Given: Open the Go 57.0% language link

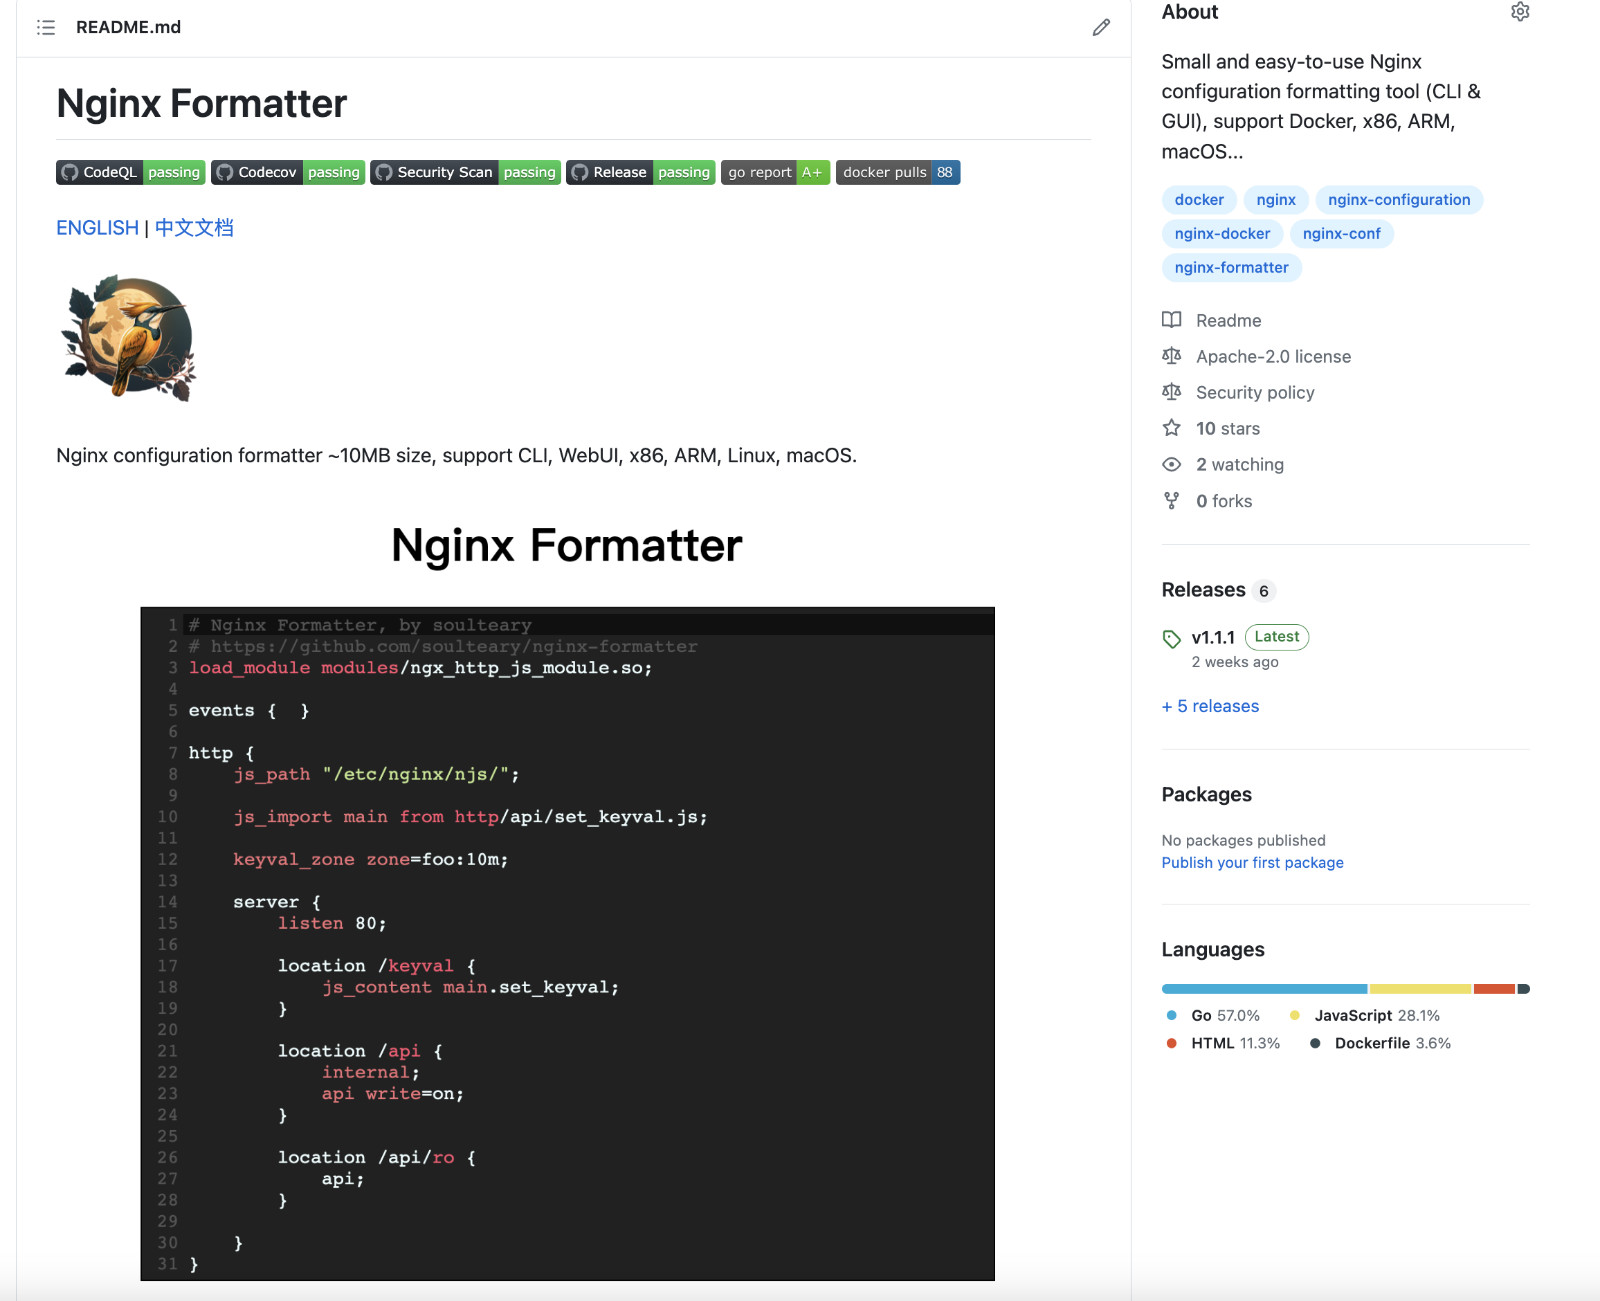Looking at the screenshot, I should pyautogui.click(x=1213, y=1015).
